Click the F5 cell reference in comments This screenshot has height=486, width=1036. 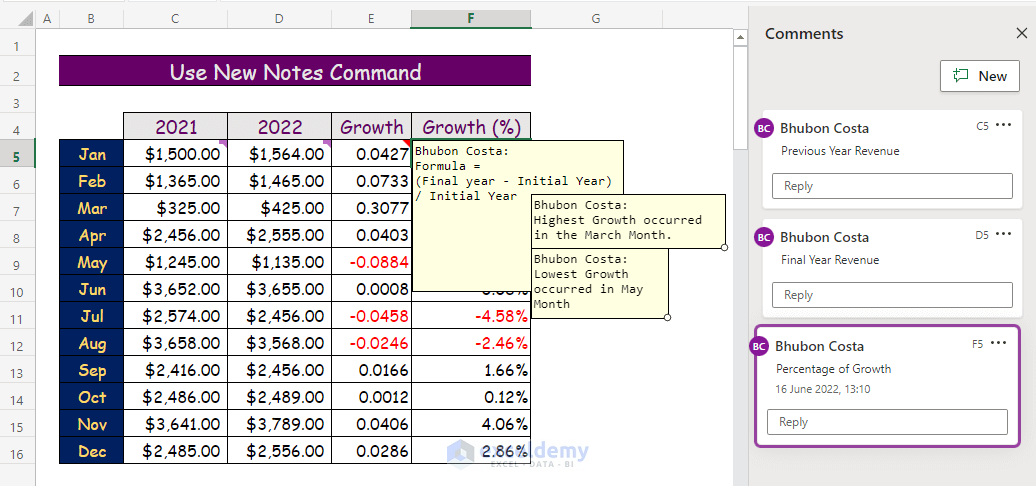(978, 343)
